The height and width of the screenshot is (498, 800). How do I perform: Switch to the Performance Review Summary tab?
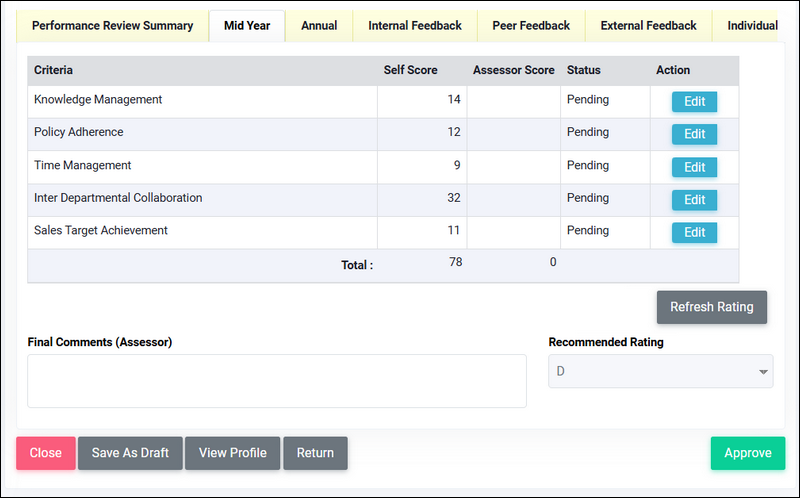pos(112,26)
